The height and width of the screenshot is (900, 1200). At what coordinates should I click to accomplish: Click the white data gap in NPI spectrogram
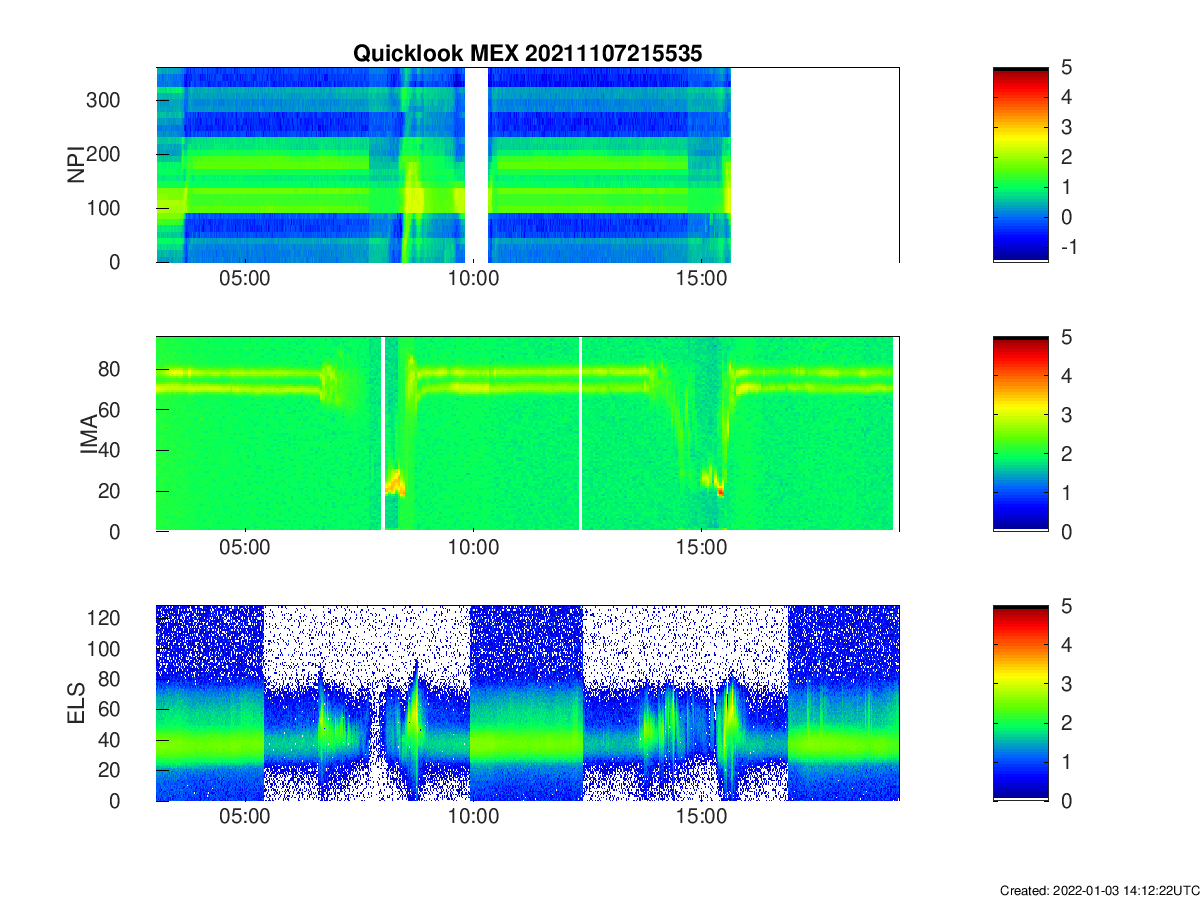pos(476,165)
